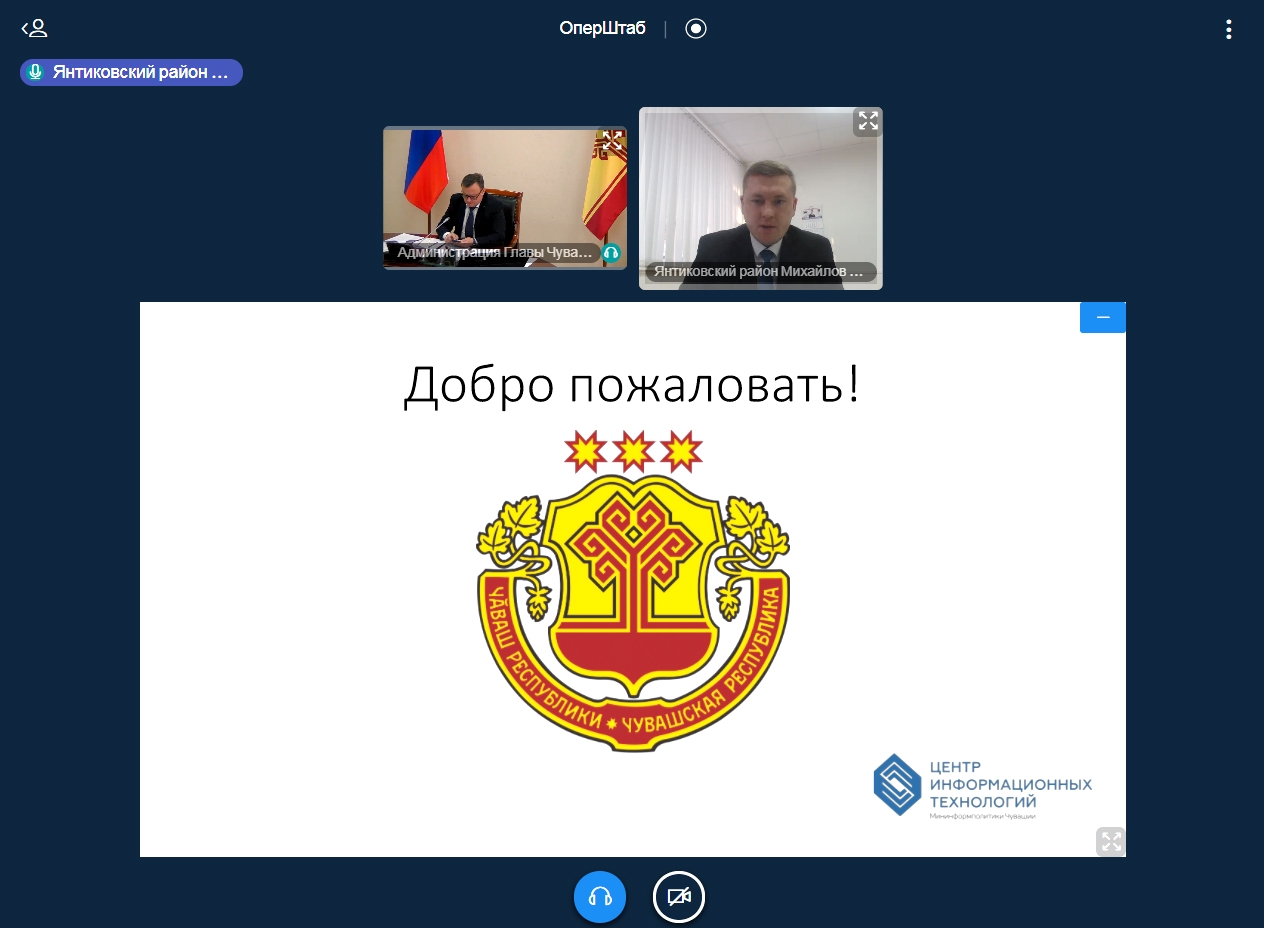Open the three-dot more options menu
1264x928 pixels.
(x=1229, y=29)
